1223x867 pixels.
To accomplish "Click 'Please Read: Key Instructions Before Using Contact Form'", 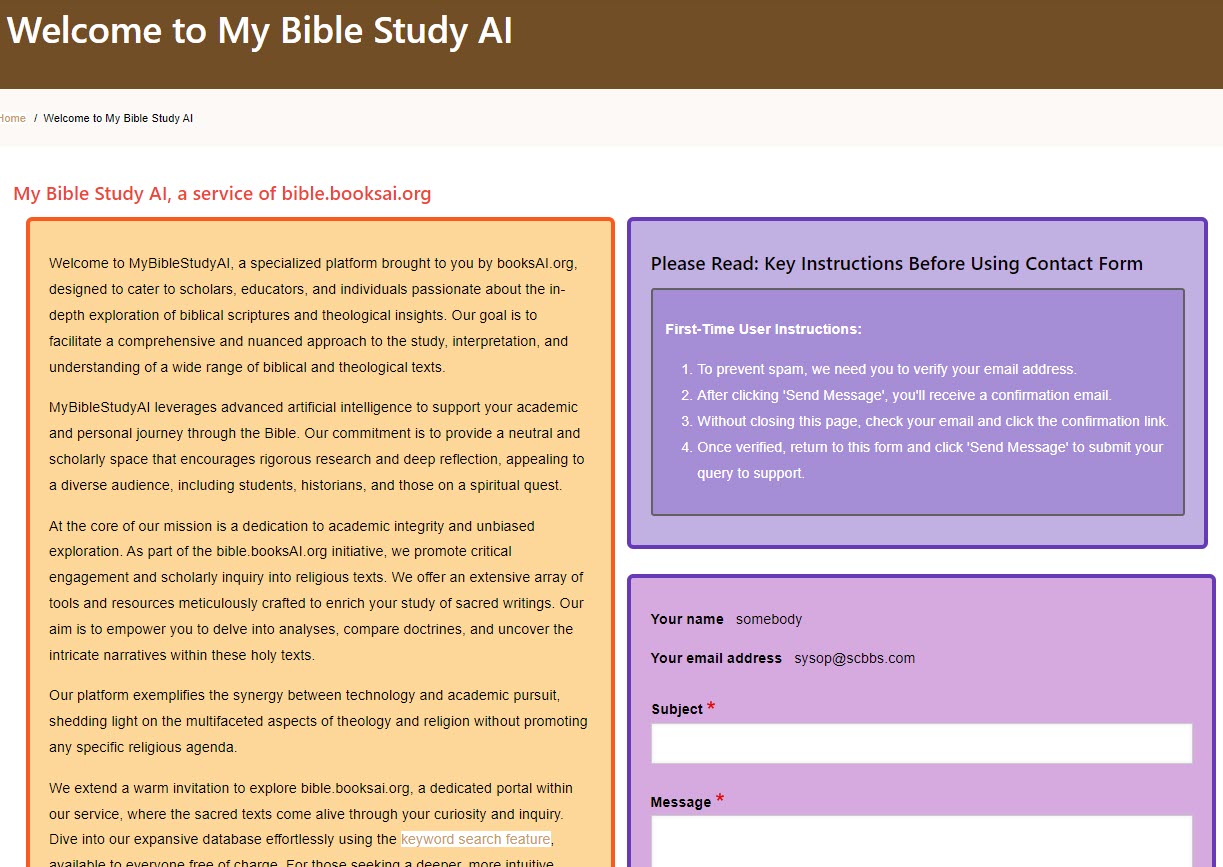I will tap(896, 264).
